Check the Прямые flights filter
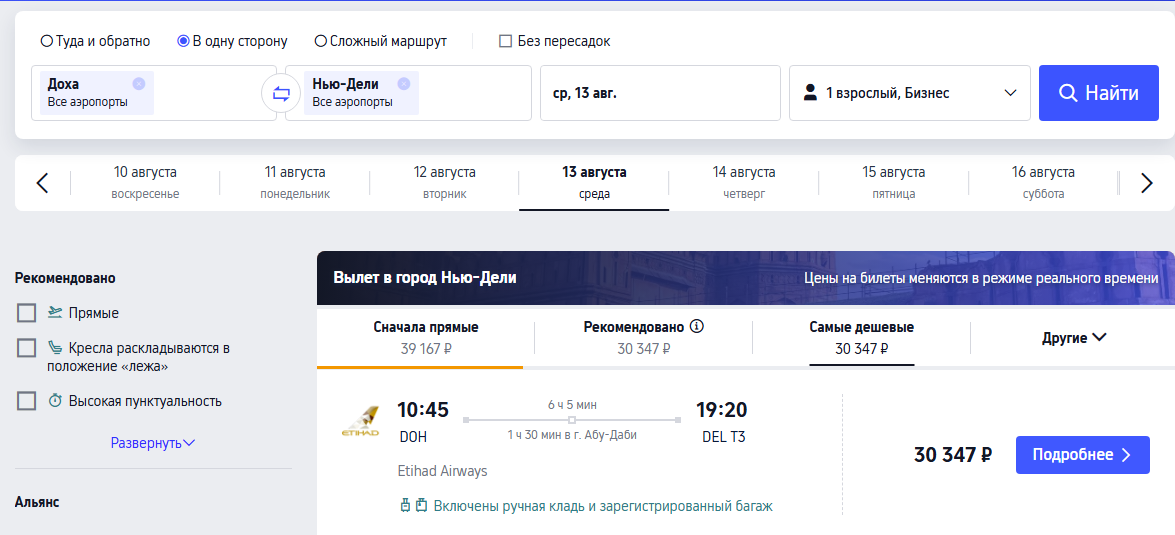 coord(27,313)
